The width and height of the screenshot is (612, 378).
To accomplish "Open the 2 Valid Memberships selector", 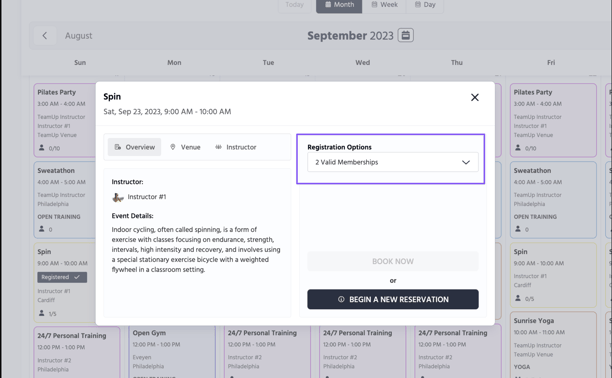I will (393, 162).
